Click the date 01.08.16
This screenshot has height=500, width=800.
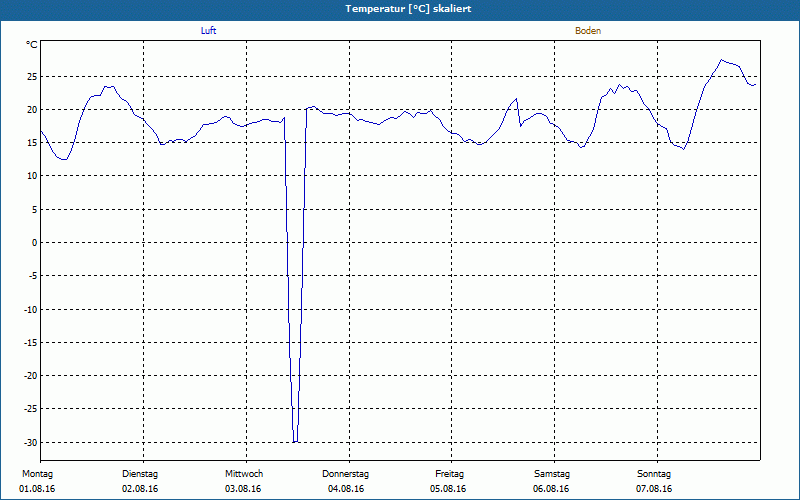[x=37, y=489]
